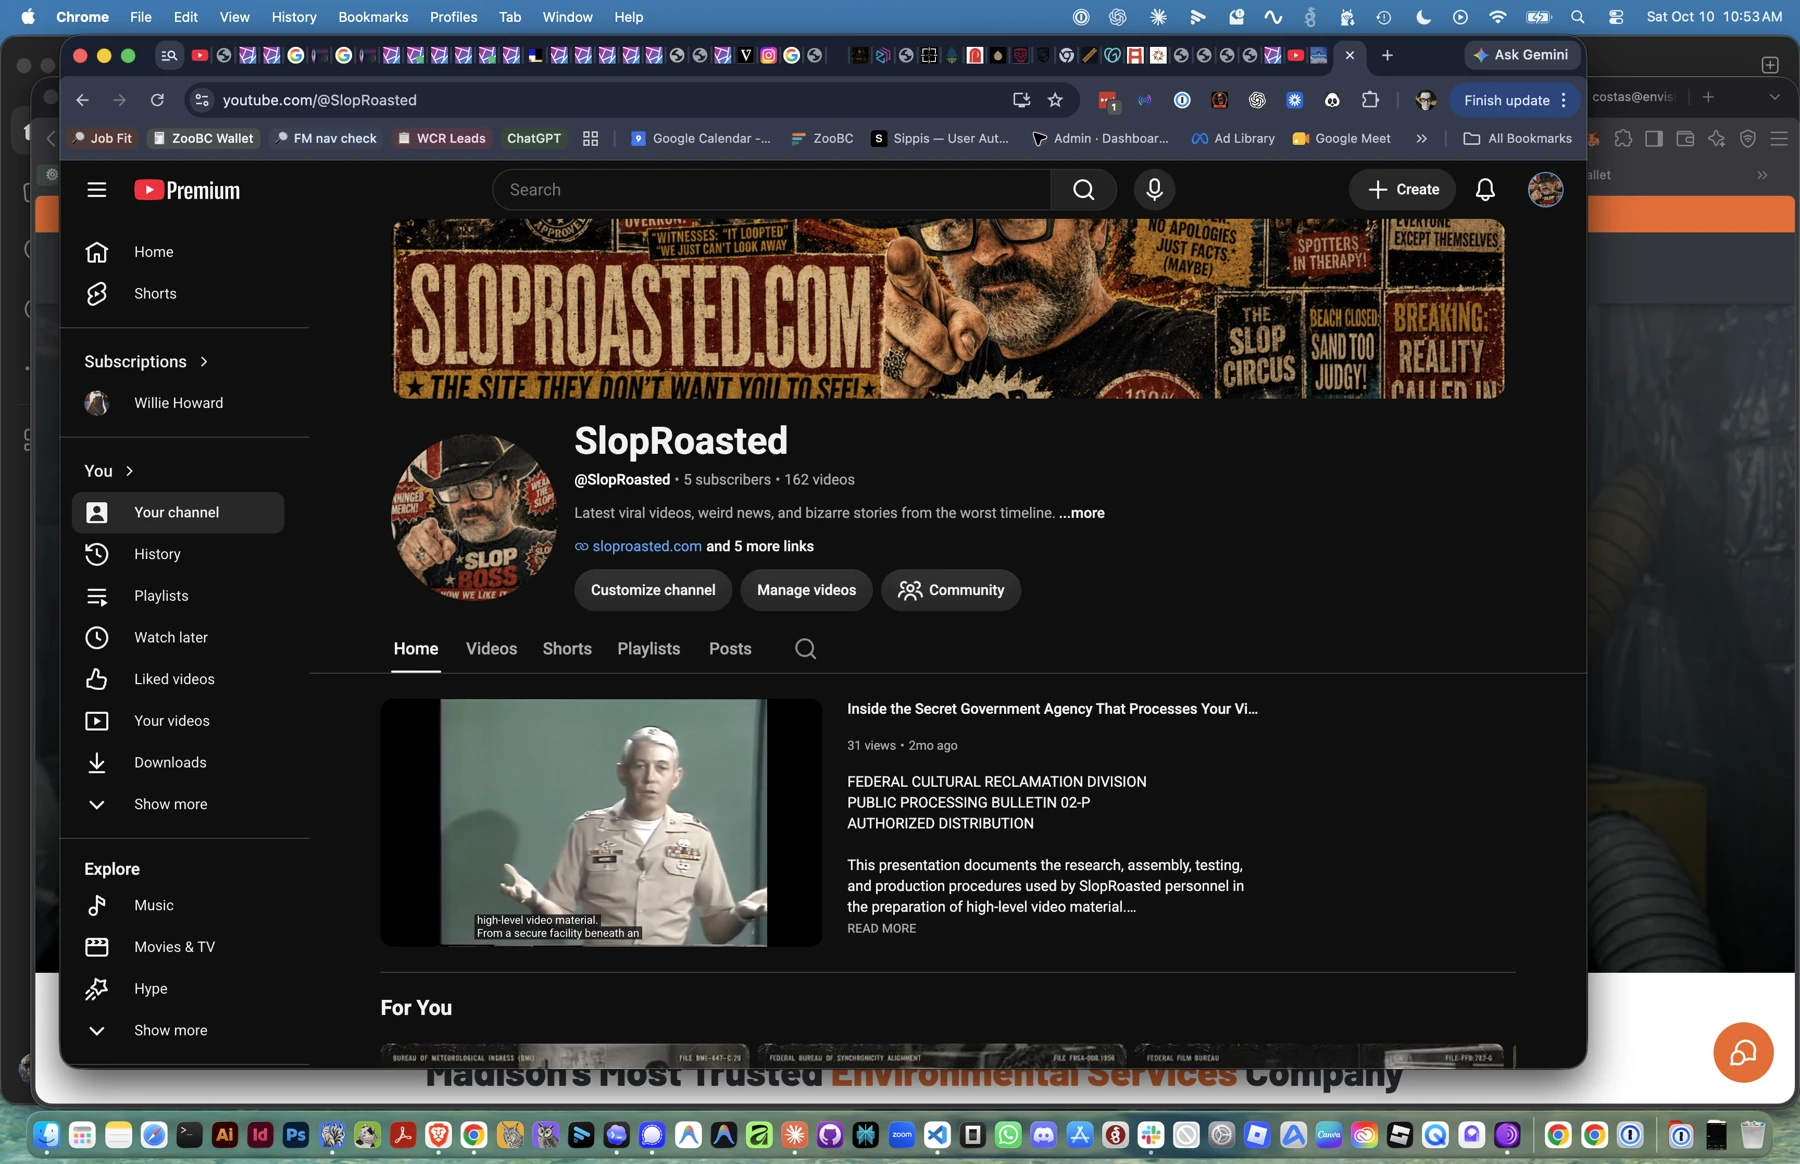Open History in the sidebar
Screen dimensions: 1800x1164
point(178,554)
